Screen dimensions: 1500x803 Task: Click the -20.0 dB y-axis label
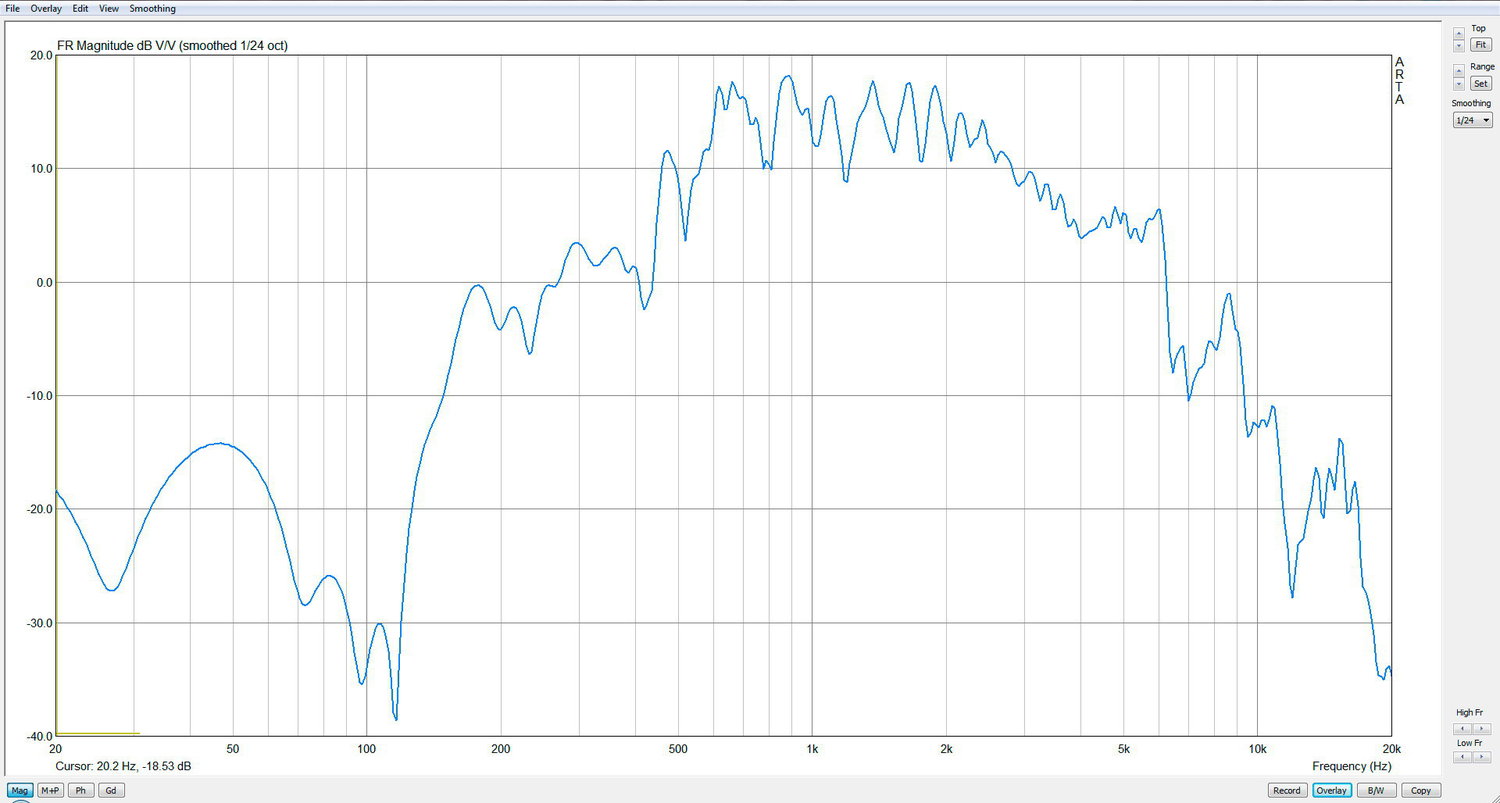coord(39,510)
